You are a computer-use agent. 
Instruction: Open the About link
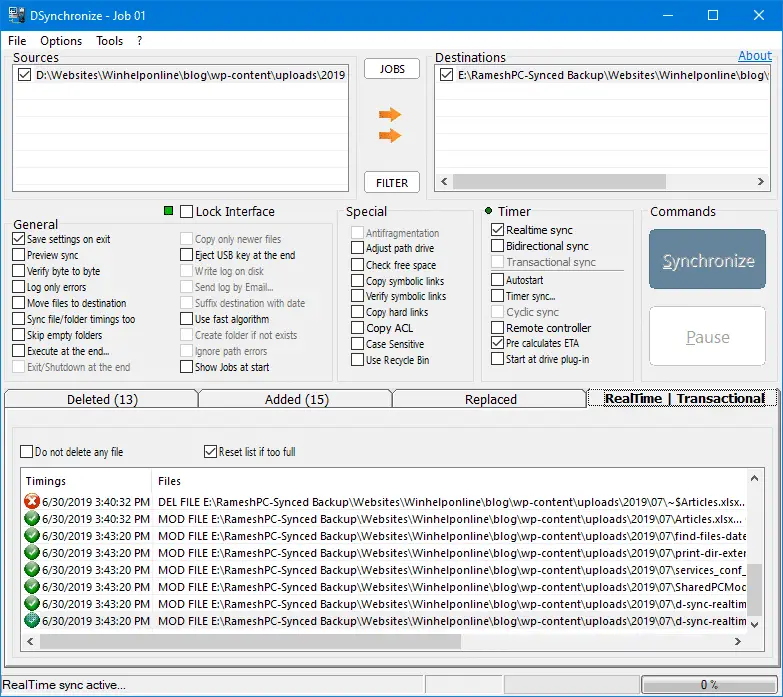(x=755, y=55)
